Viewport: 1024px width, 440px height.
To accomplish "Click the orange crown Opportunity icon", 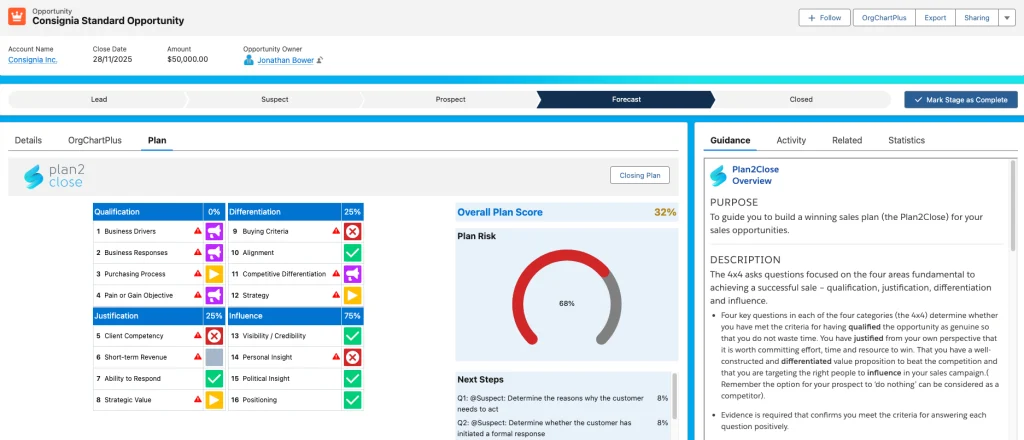I will 16,17.
